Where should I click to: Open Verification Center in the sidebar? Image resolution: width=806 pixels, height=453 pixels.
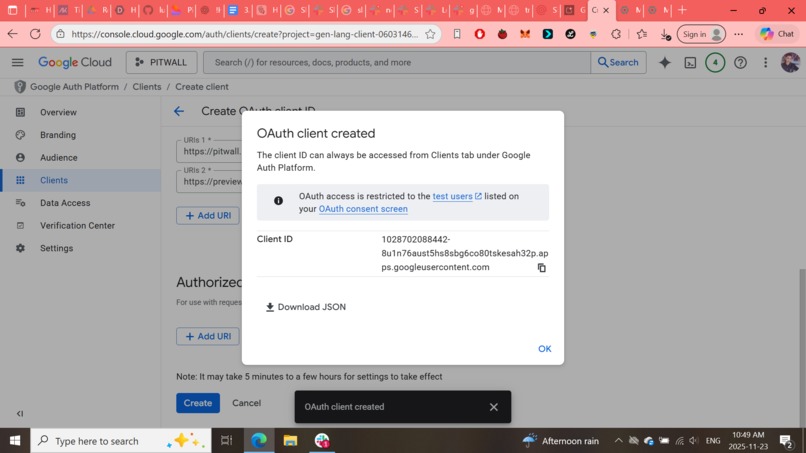pos(81,225)
